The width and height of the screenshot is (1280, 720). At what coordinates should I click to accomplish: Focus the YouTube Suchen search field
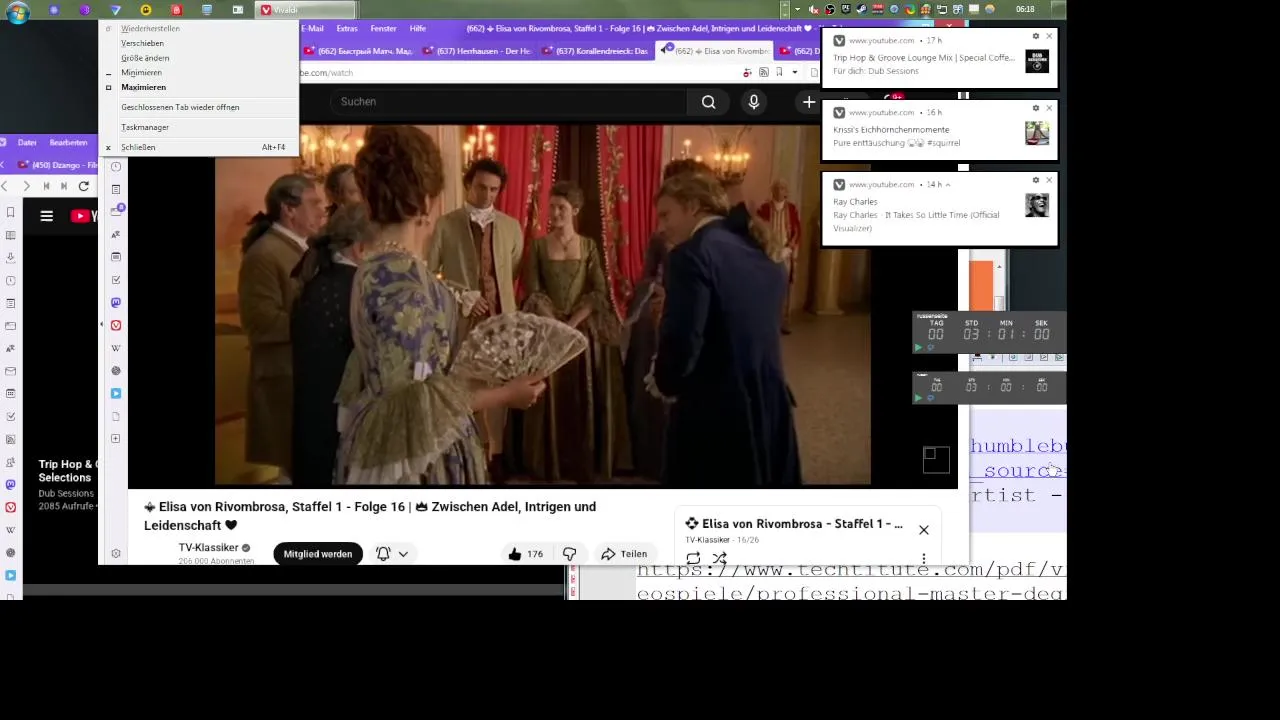(508, 102)
